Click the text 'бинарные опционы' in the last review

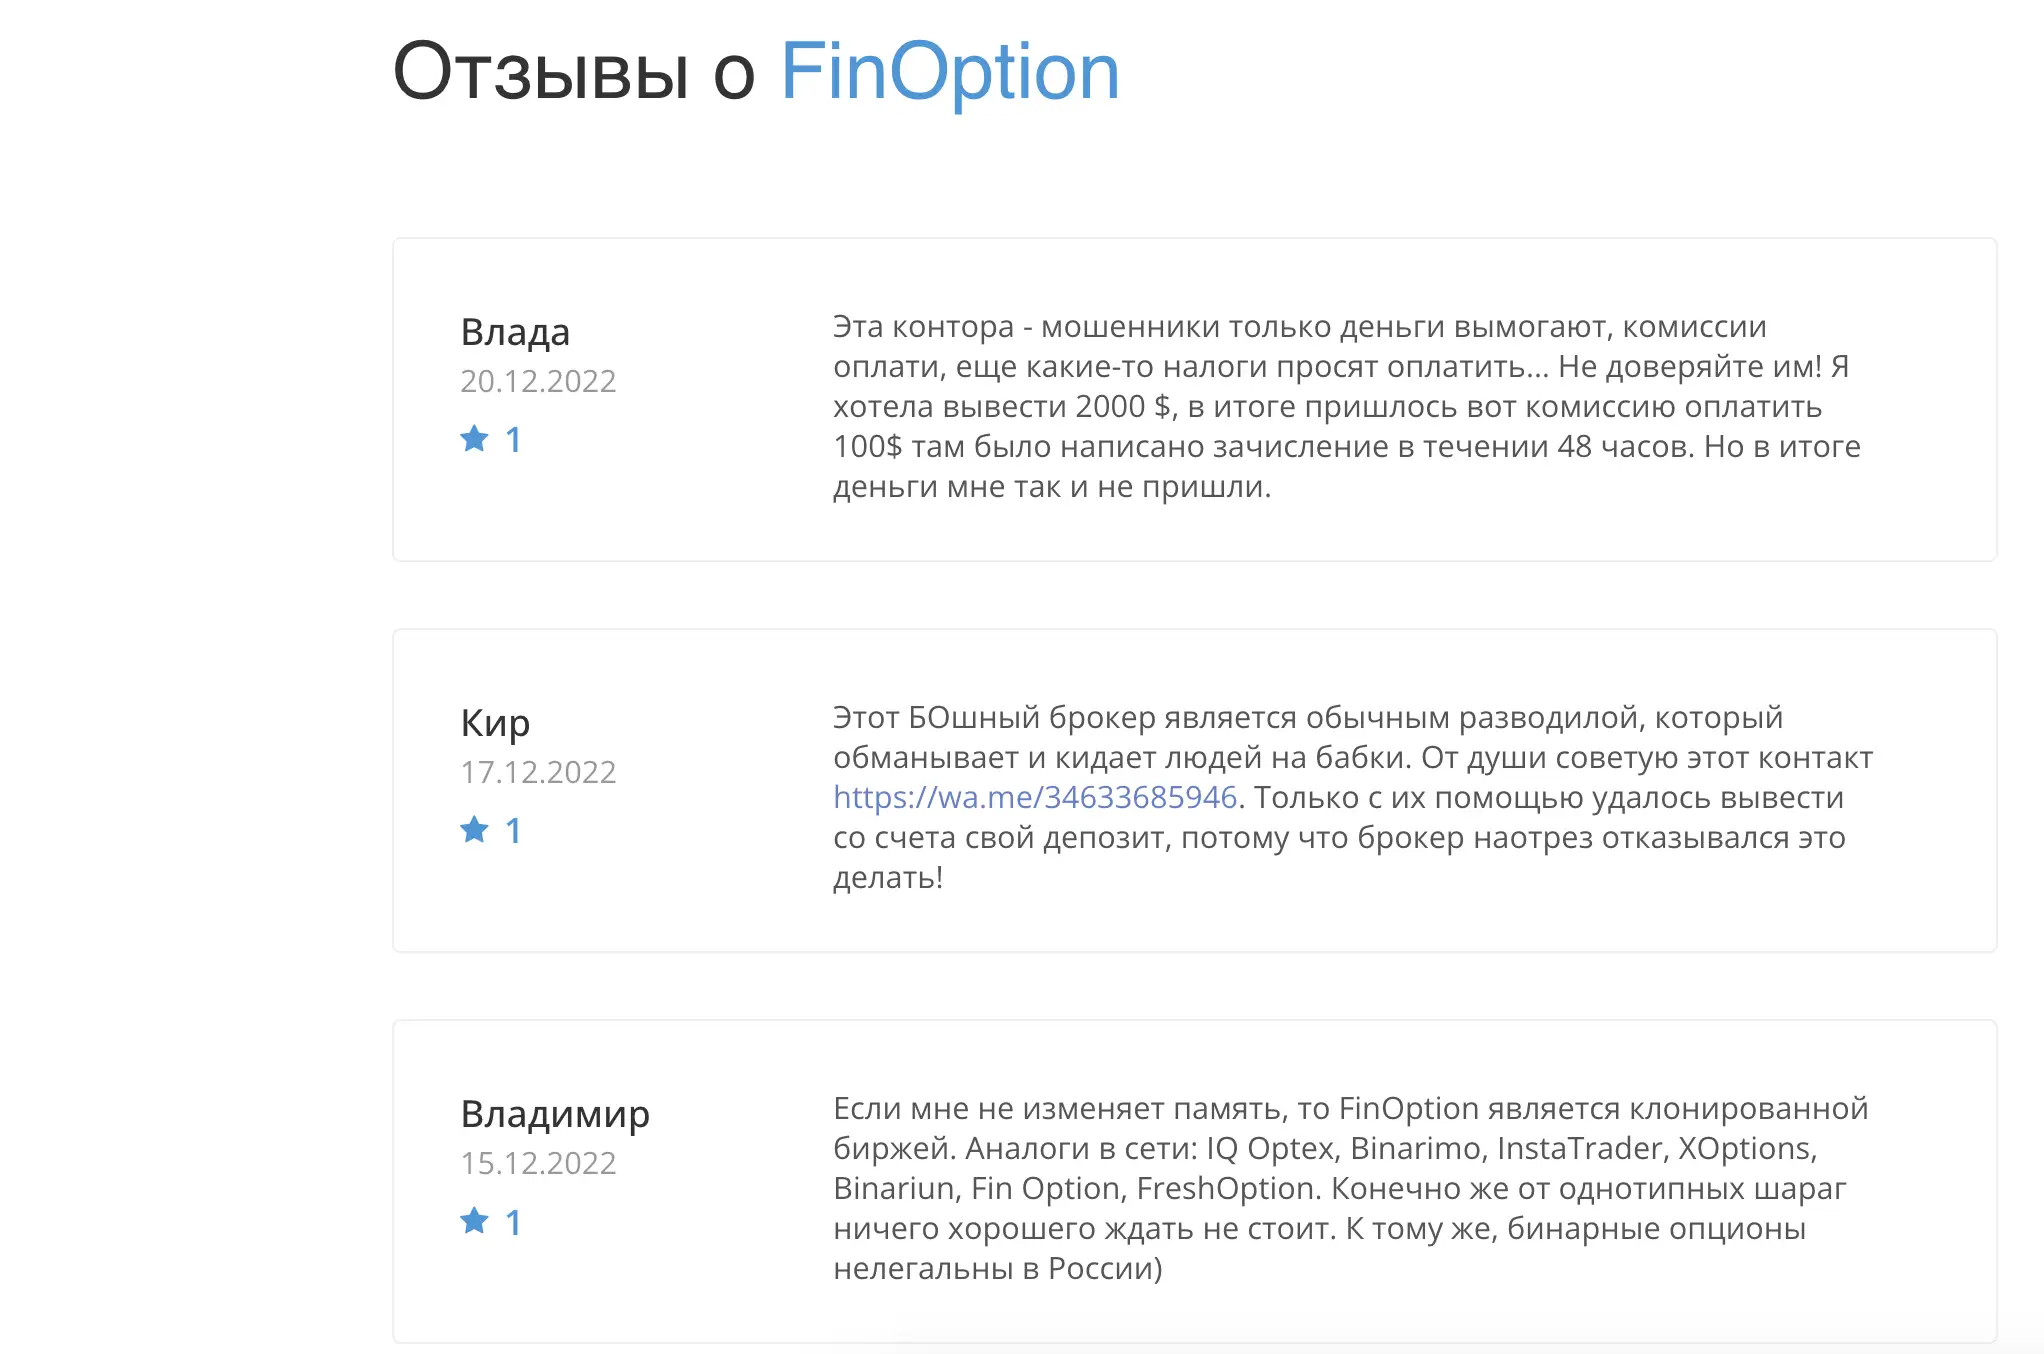(x=1656, y=1229)
